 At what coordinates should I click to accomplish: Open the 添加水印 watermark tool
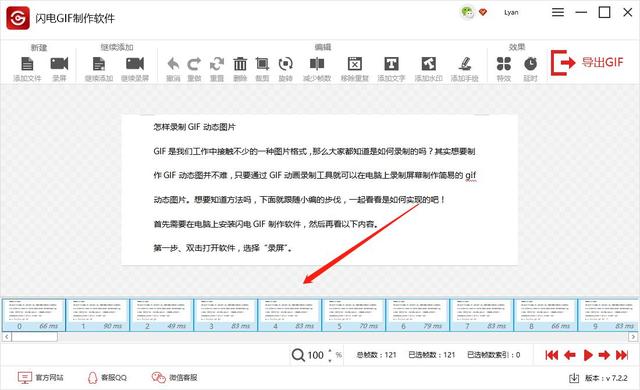pyautogui.click(x=429, y=64)
